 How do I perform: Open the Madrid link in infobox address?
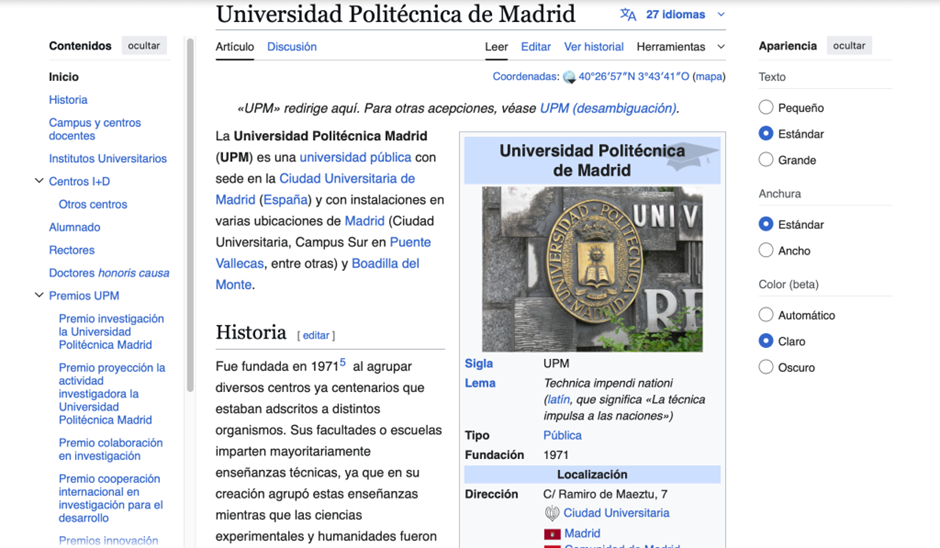[582, 533]
